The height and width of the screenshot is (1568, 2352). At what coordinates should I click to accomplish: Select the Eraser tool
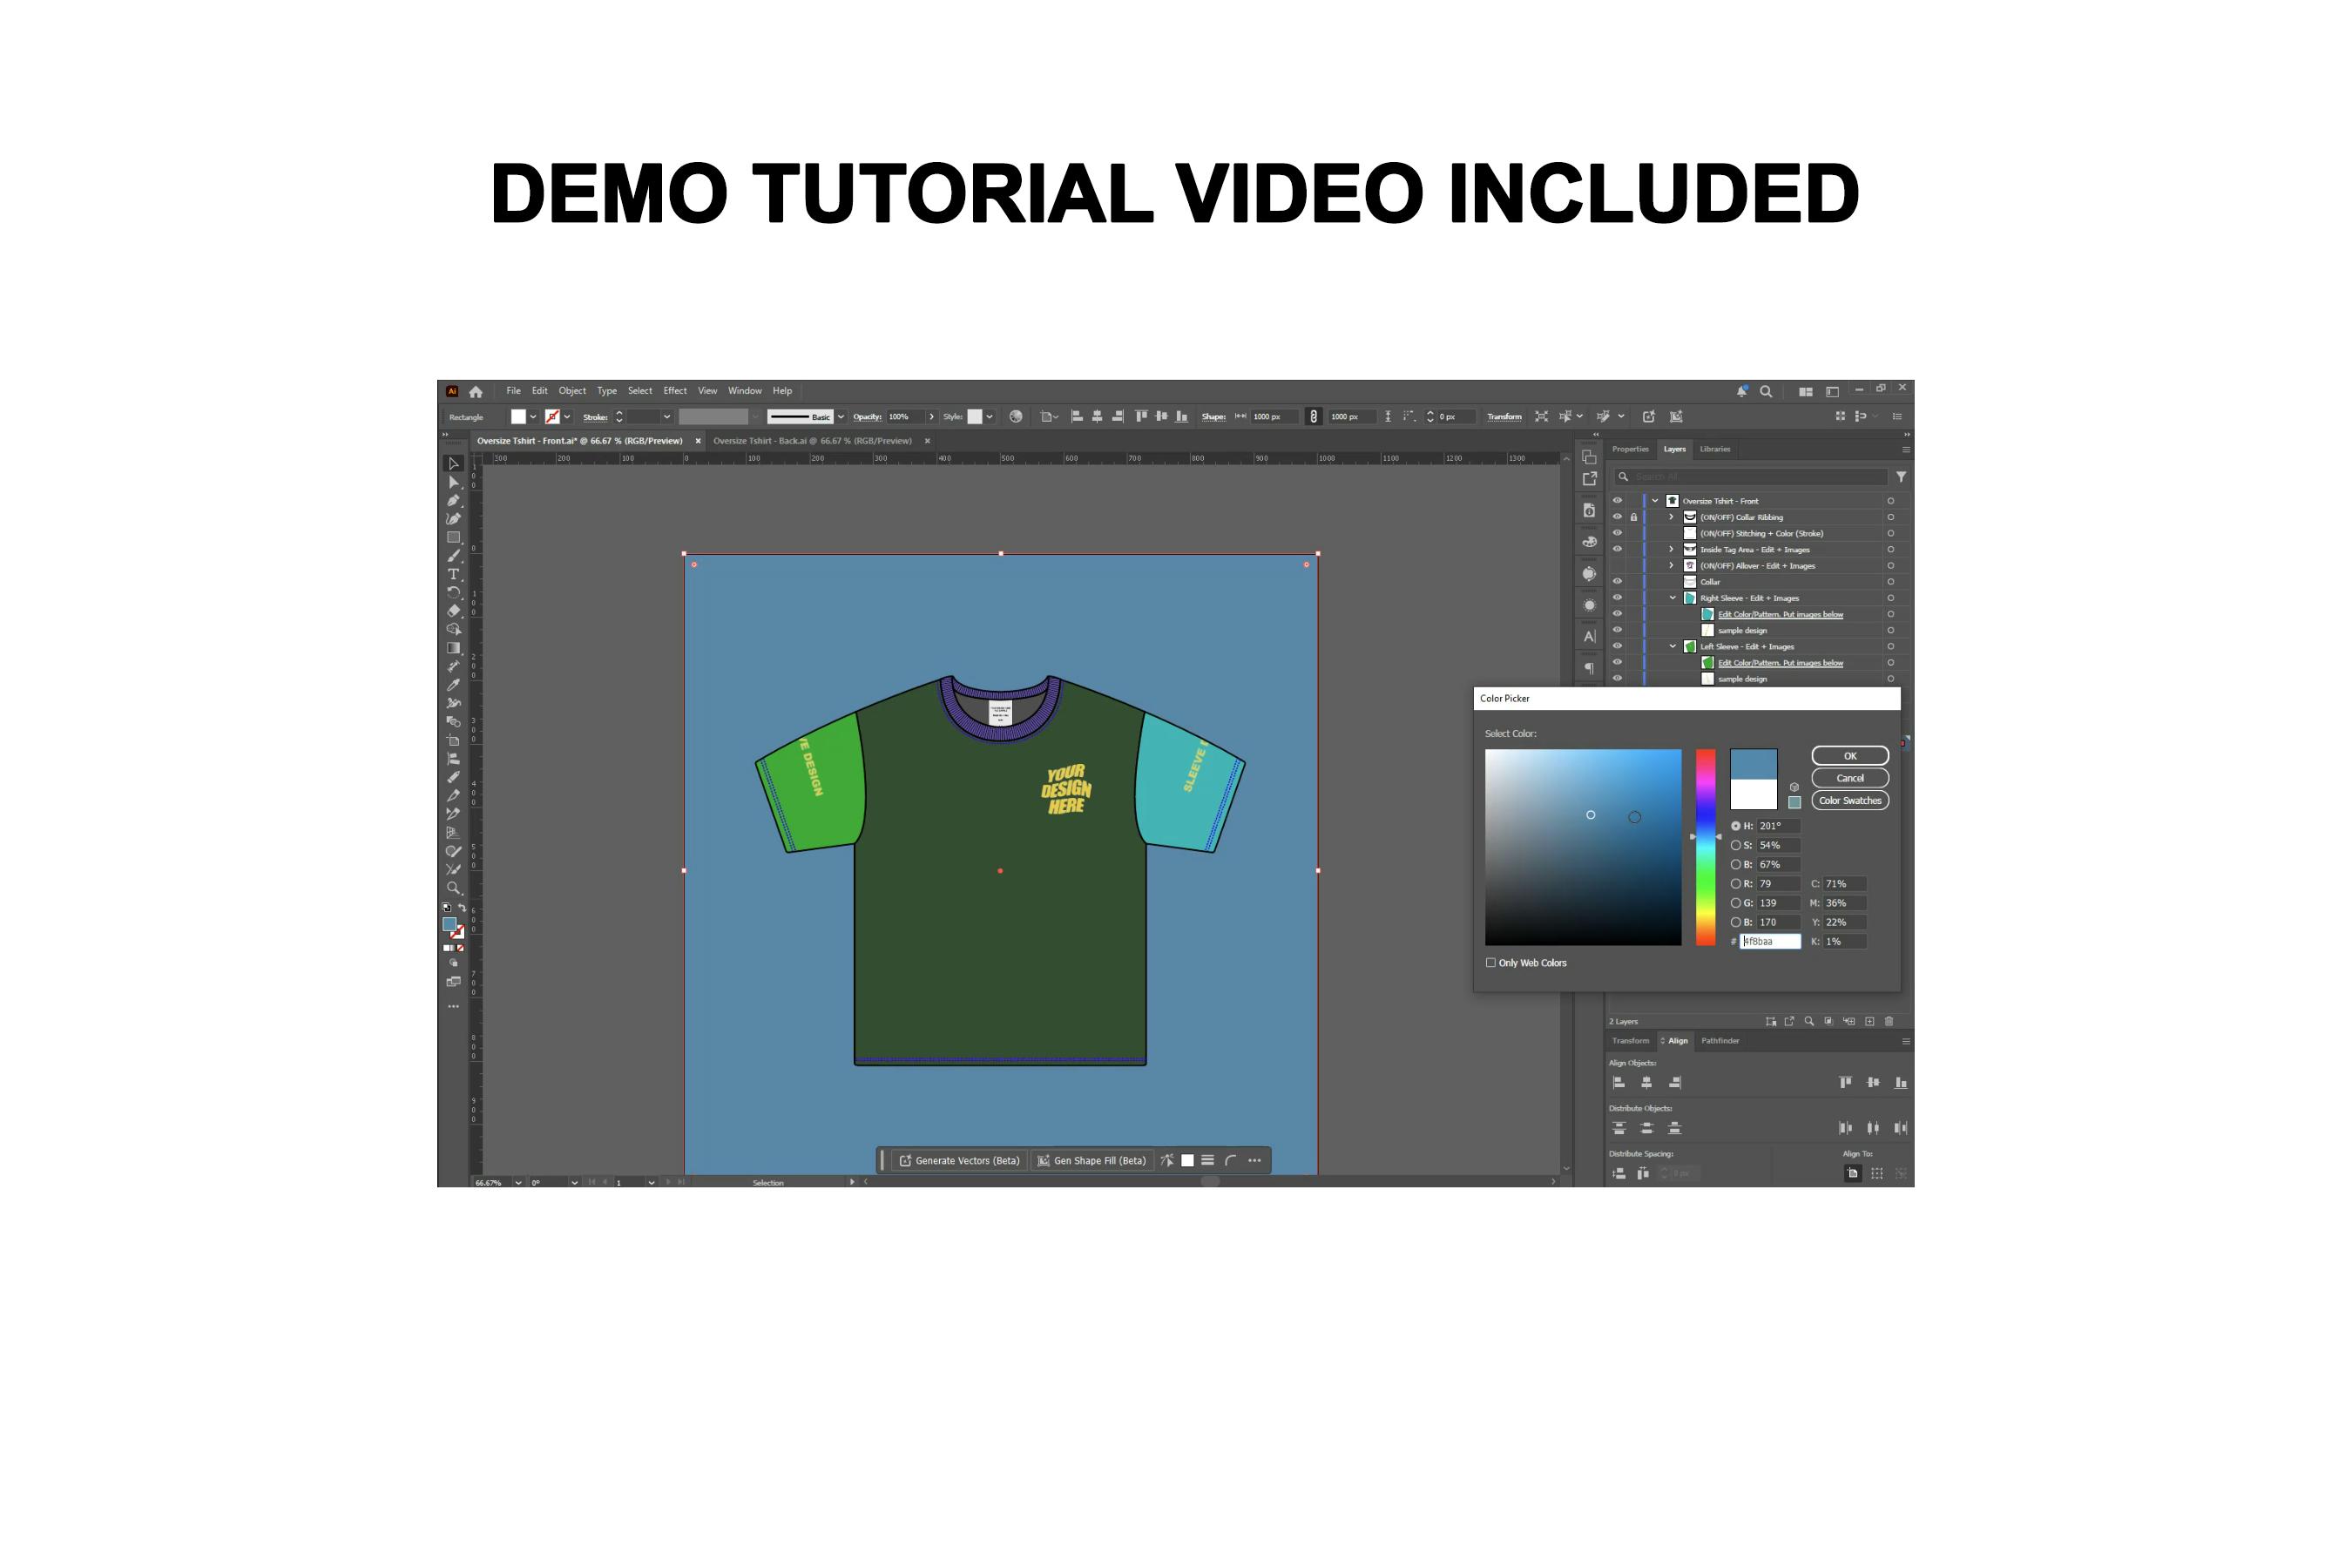point(453,611)
